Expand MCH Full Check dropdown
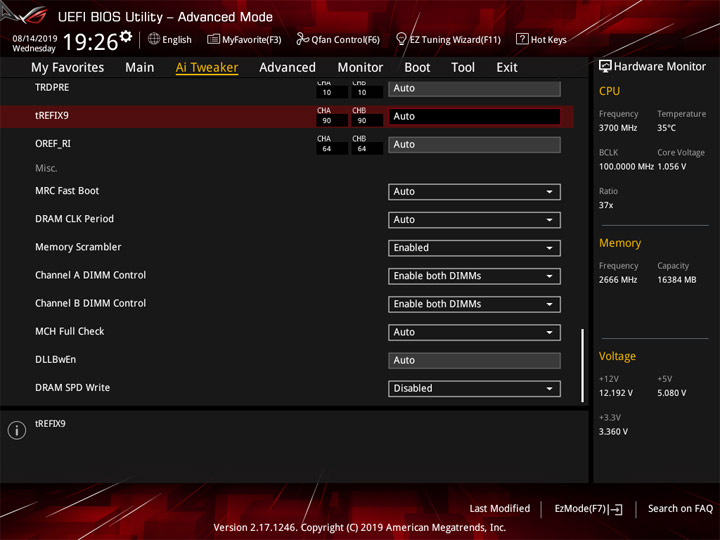This screenshot has width=720, height=540. [474, 332]
